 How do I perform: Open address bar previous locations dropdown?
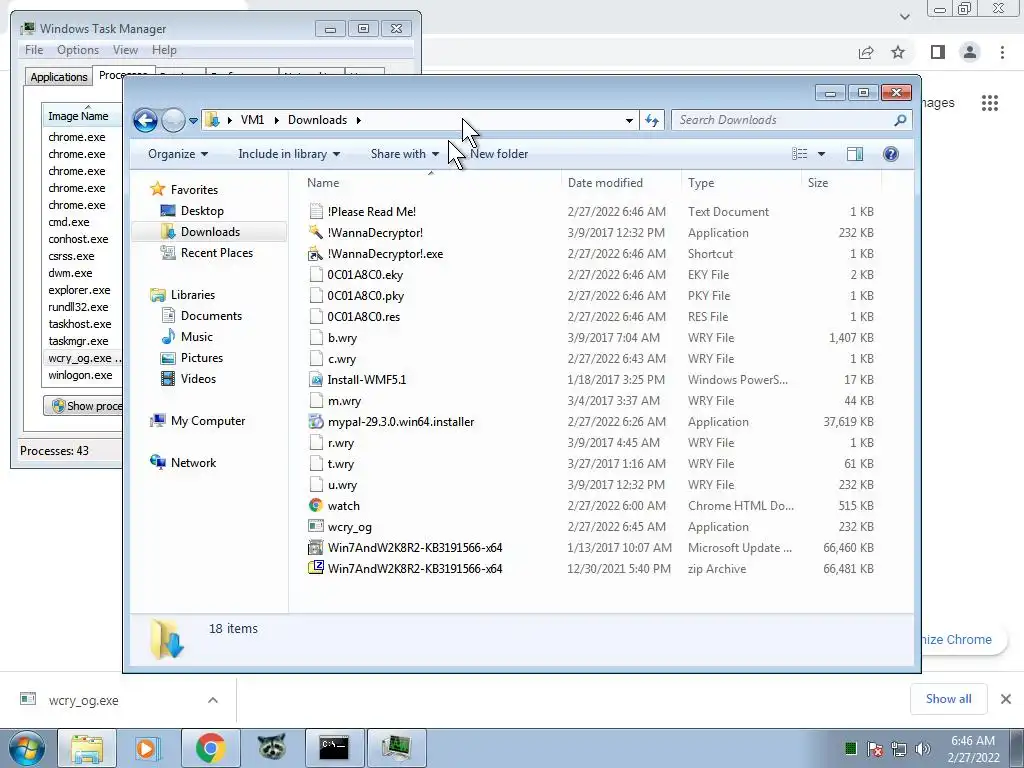click(629, 120)
